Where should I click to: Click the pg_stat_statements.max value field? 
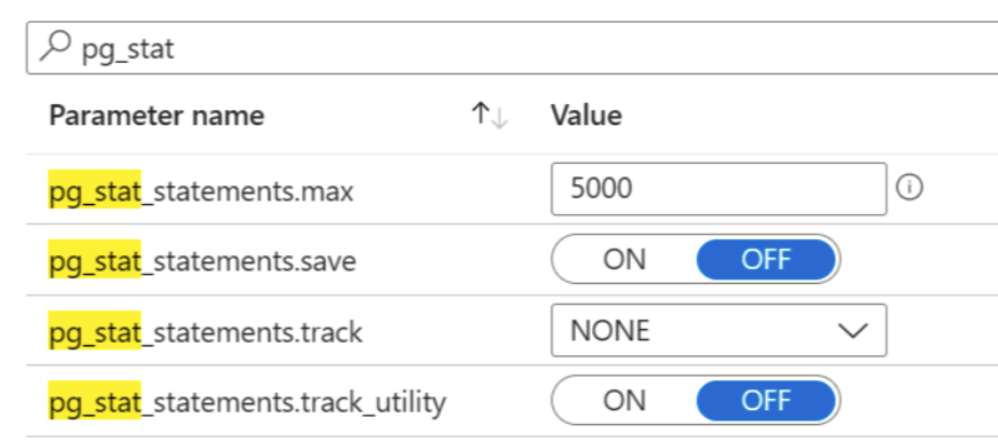pos(719,189)
